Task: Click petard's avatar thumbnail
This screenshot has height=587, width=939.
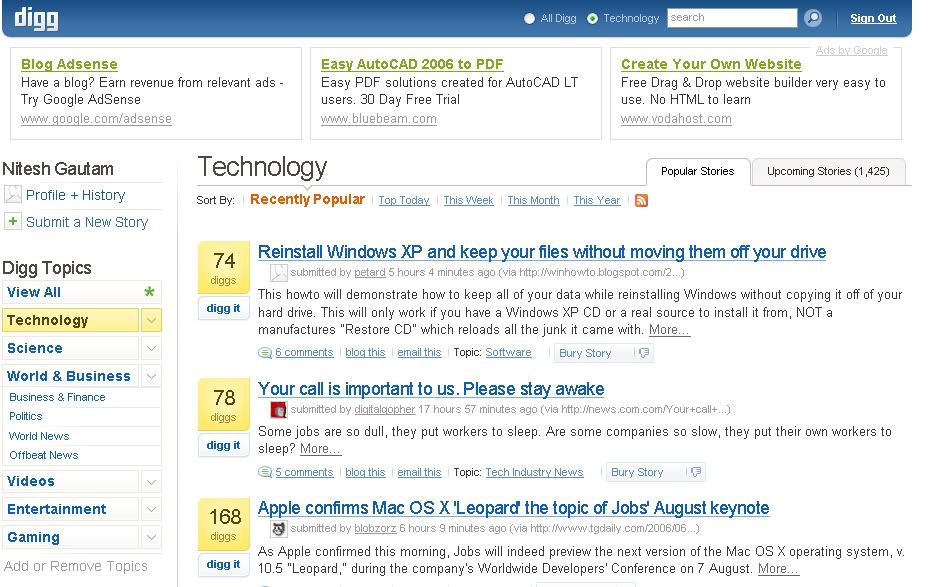Action: tap(278, 273)
